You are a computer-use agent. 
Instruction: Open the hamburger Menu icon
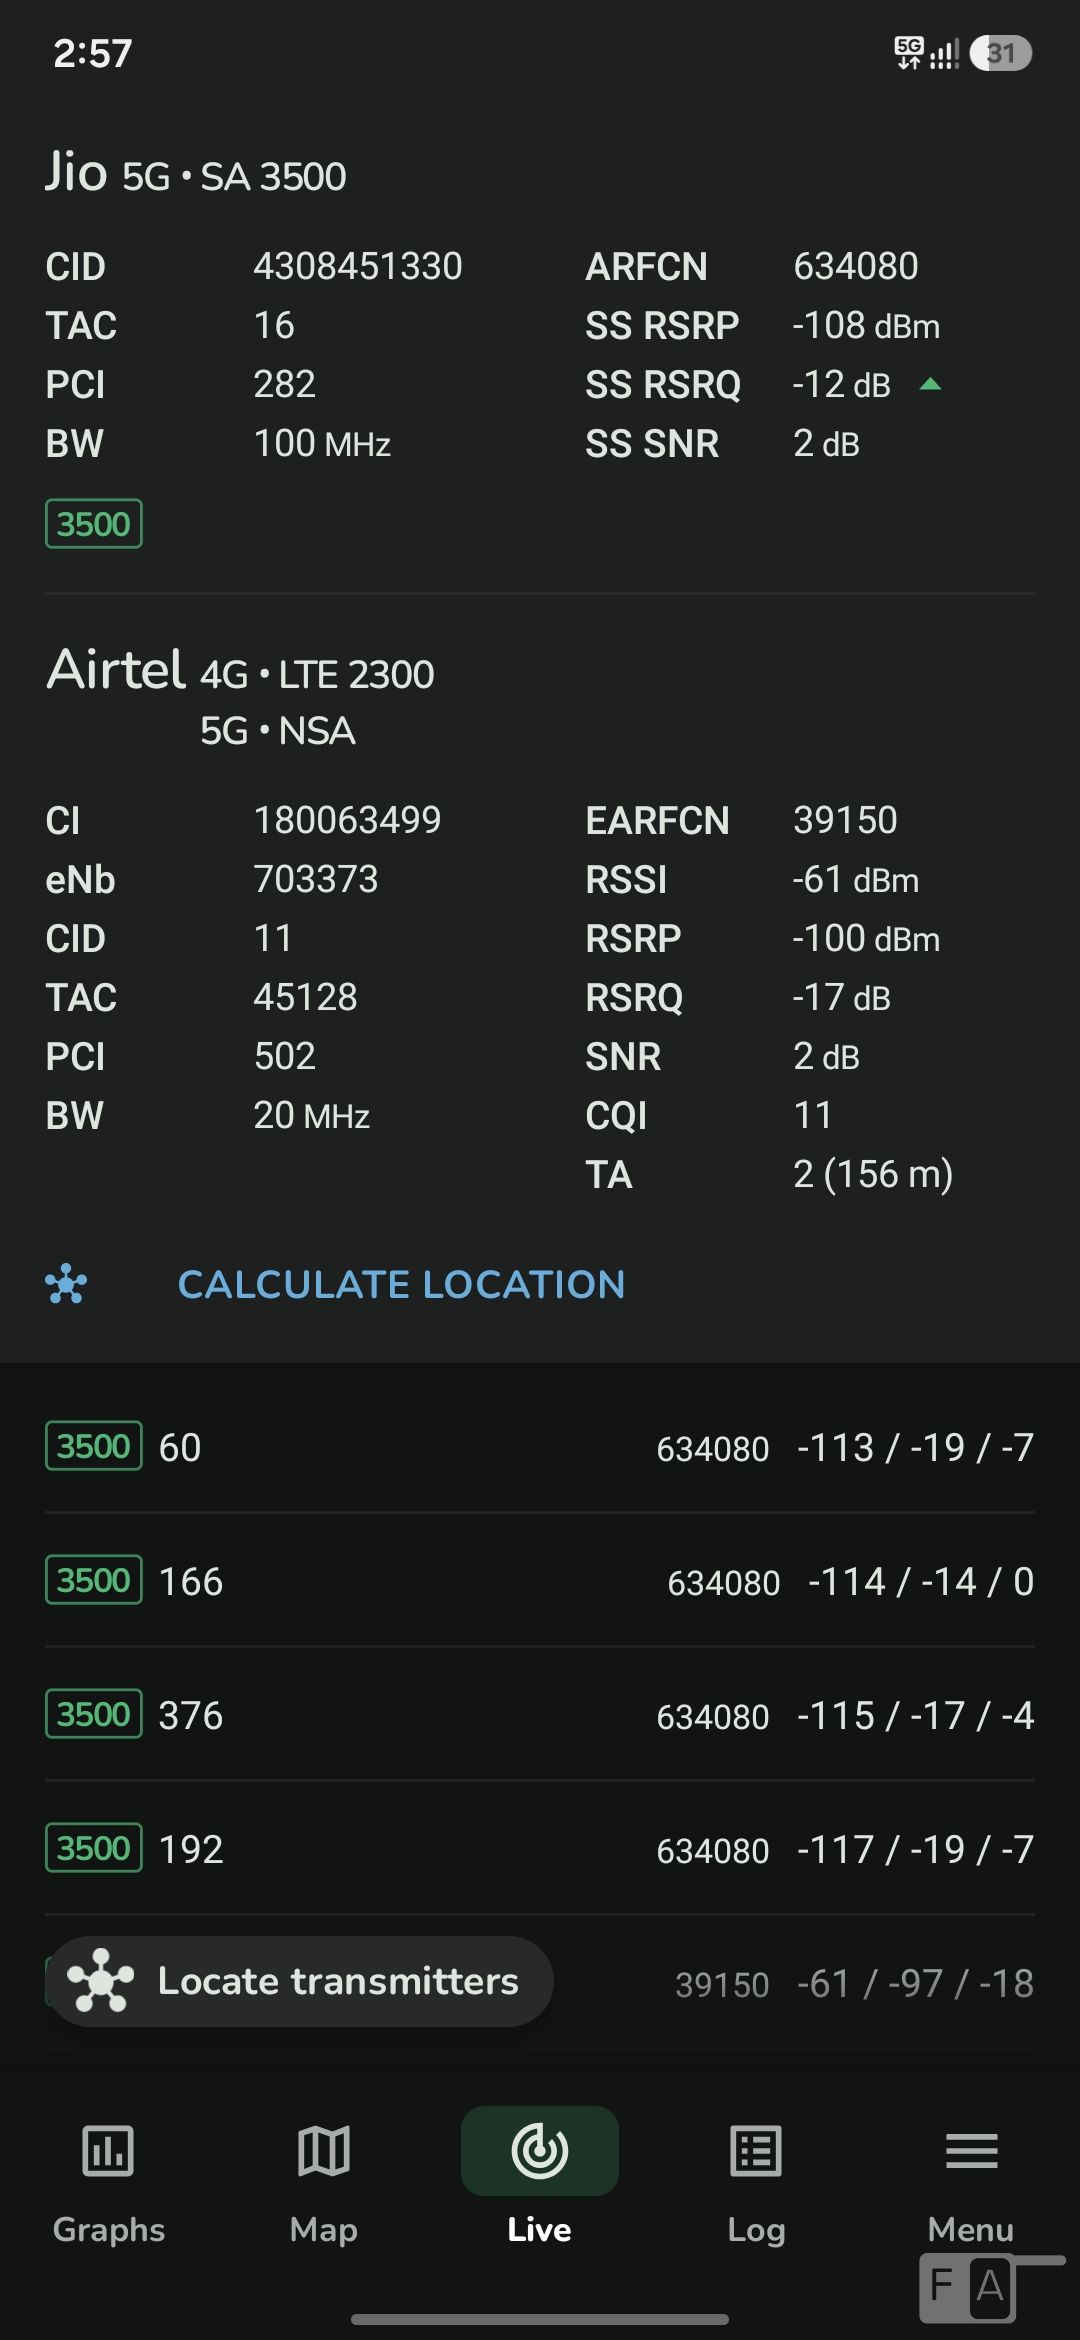971,2152
